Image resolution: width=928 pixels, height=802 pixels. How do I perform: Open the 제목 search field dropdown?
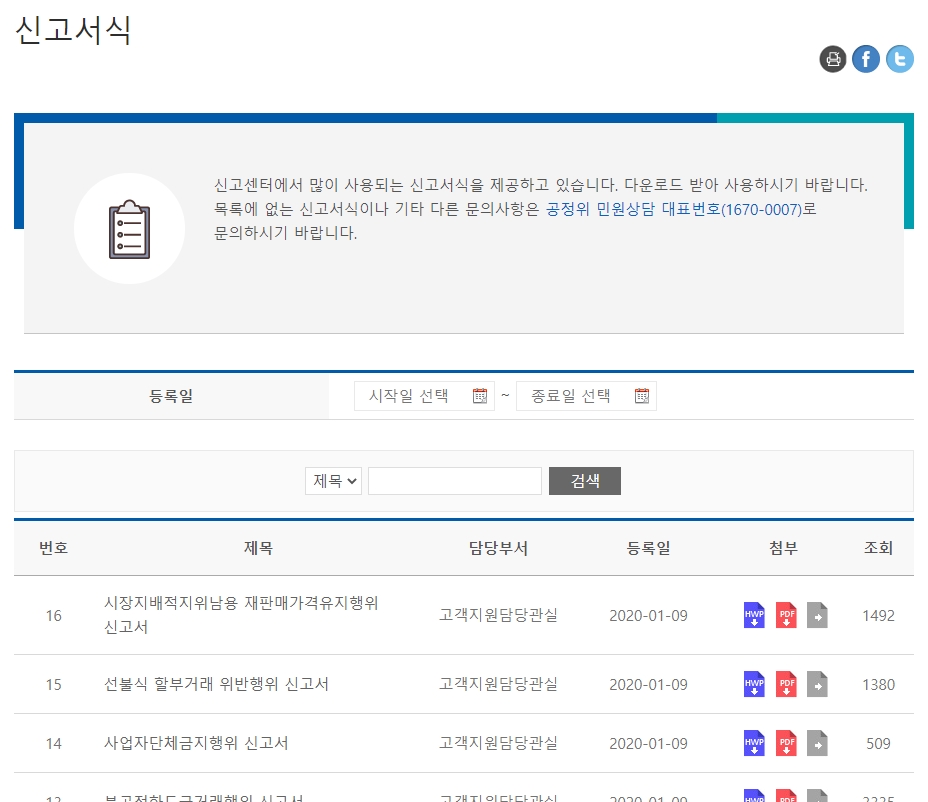point(333,480)
